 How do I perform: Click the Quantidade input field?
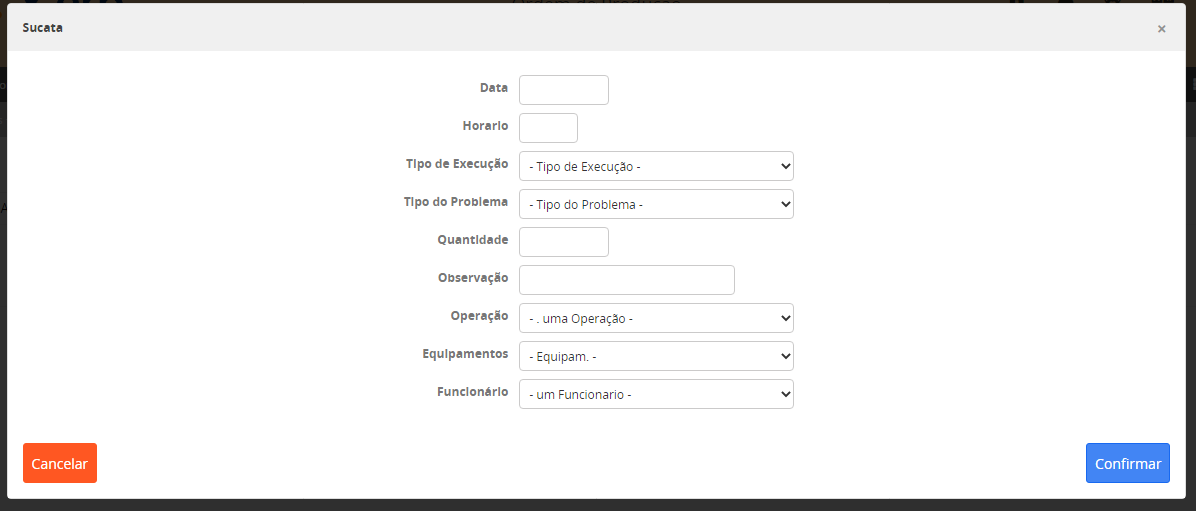(x=563, y=242)
